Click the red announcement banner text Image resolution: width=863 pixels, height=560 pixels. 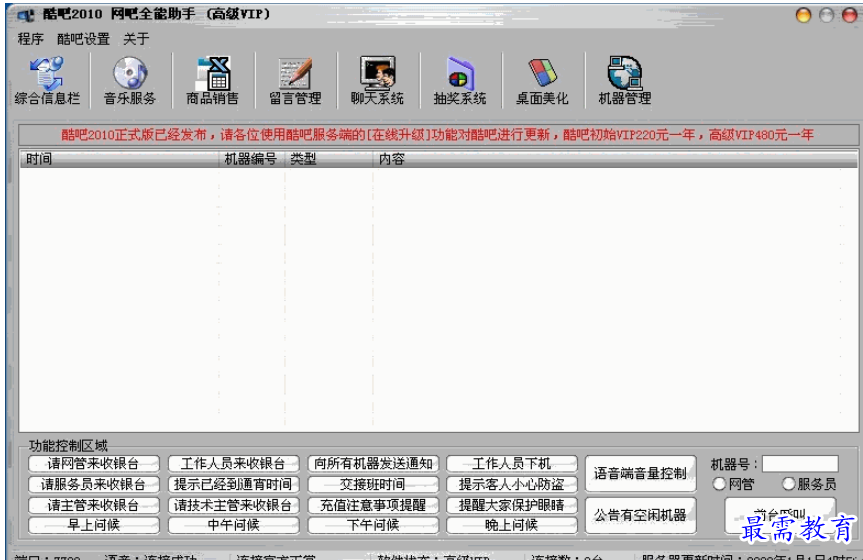pyautogui.click(x=438, y=135)
